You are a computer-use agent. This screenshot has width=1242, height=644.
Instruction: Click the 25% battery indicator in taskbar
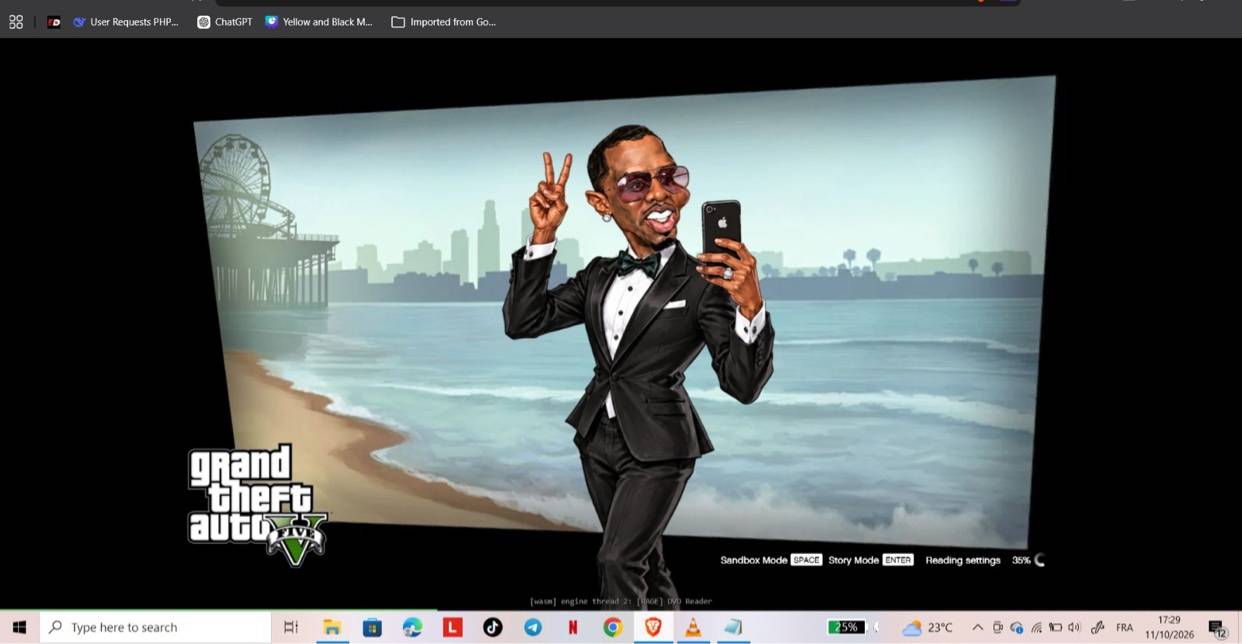click(846, 627)
